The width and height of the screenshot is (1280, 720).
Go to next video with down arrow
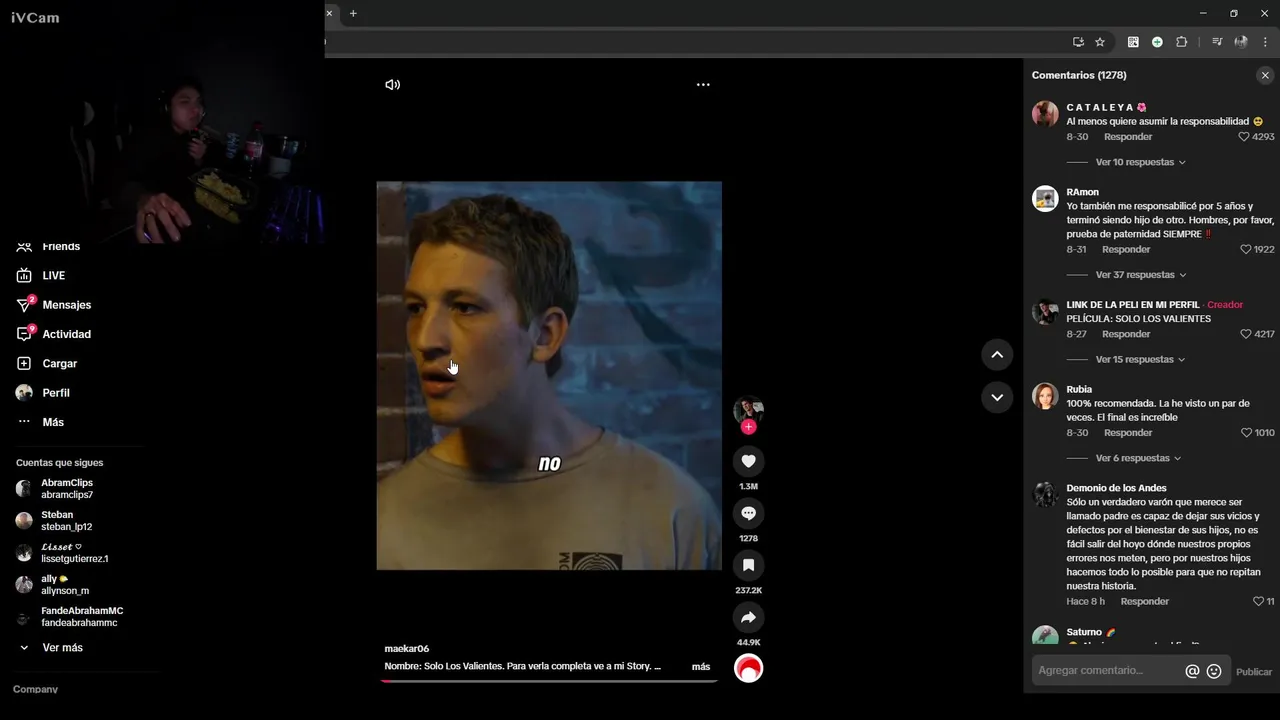pyautogui.click(x=997, y=397)
